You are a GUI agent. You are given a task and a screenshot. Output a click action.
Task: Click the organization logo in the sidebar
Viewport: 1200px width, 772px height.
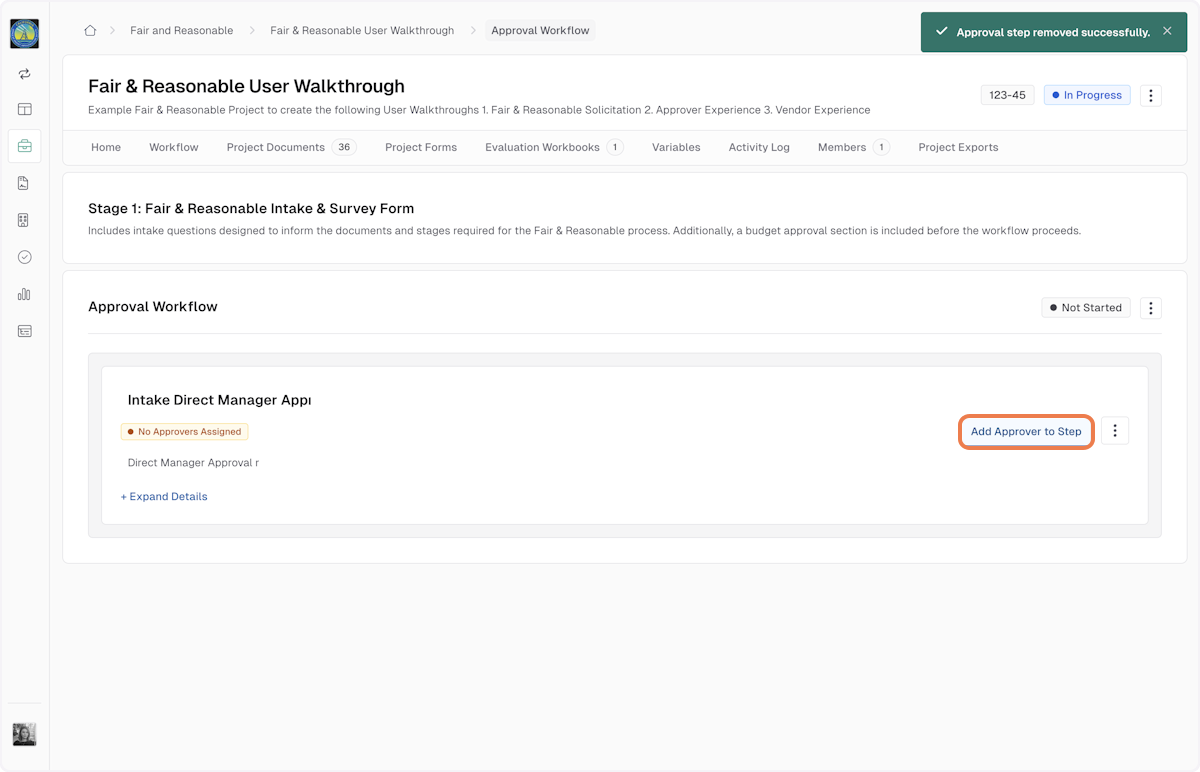pos(24,33)
